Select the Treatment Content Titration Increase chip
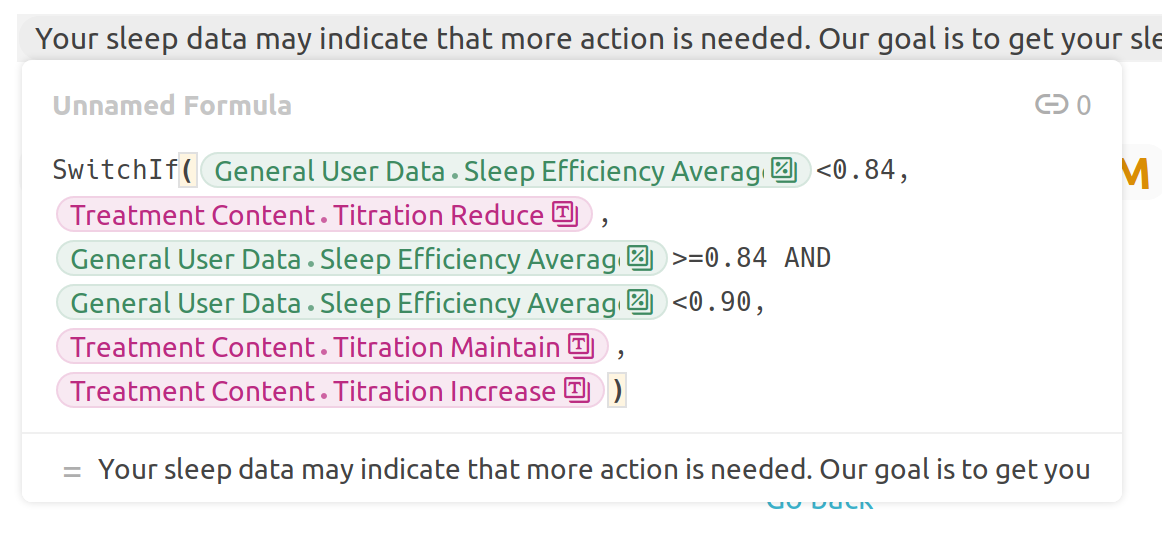This screenshot has width=1162, height=548. click(x=331, y=389)
